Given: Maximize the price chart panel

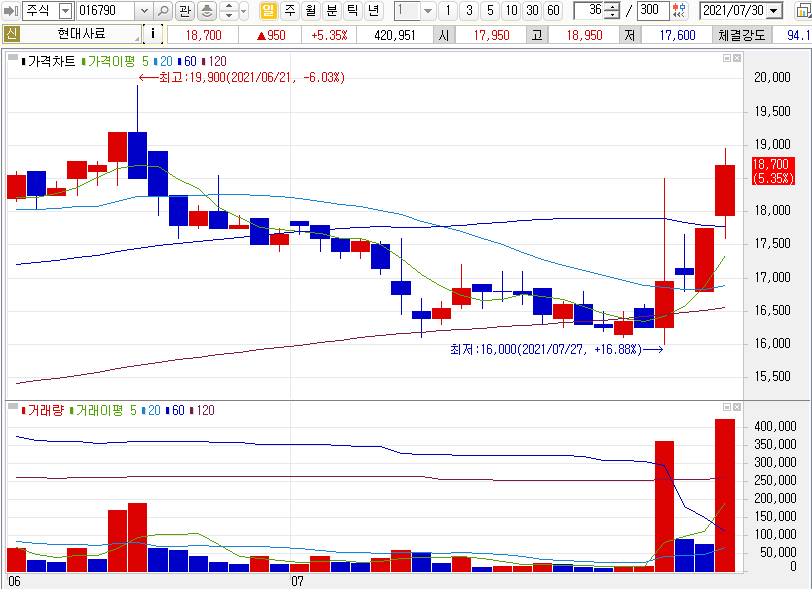Looking at the screenshot, I should point(727,58).
